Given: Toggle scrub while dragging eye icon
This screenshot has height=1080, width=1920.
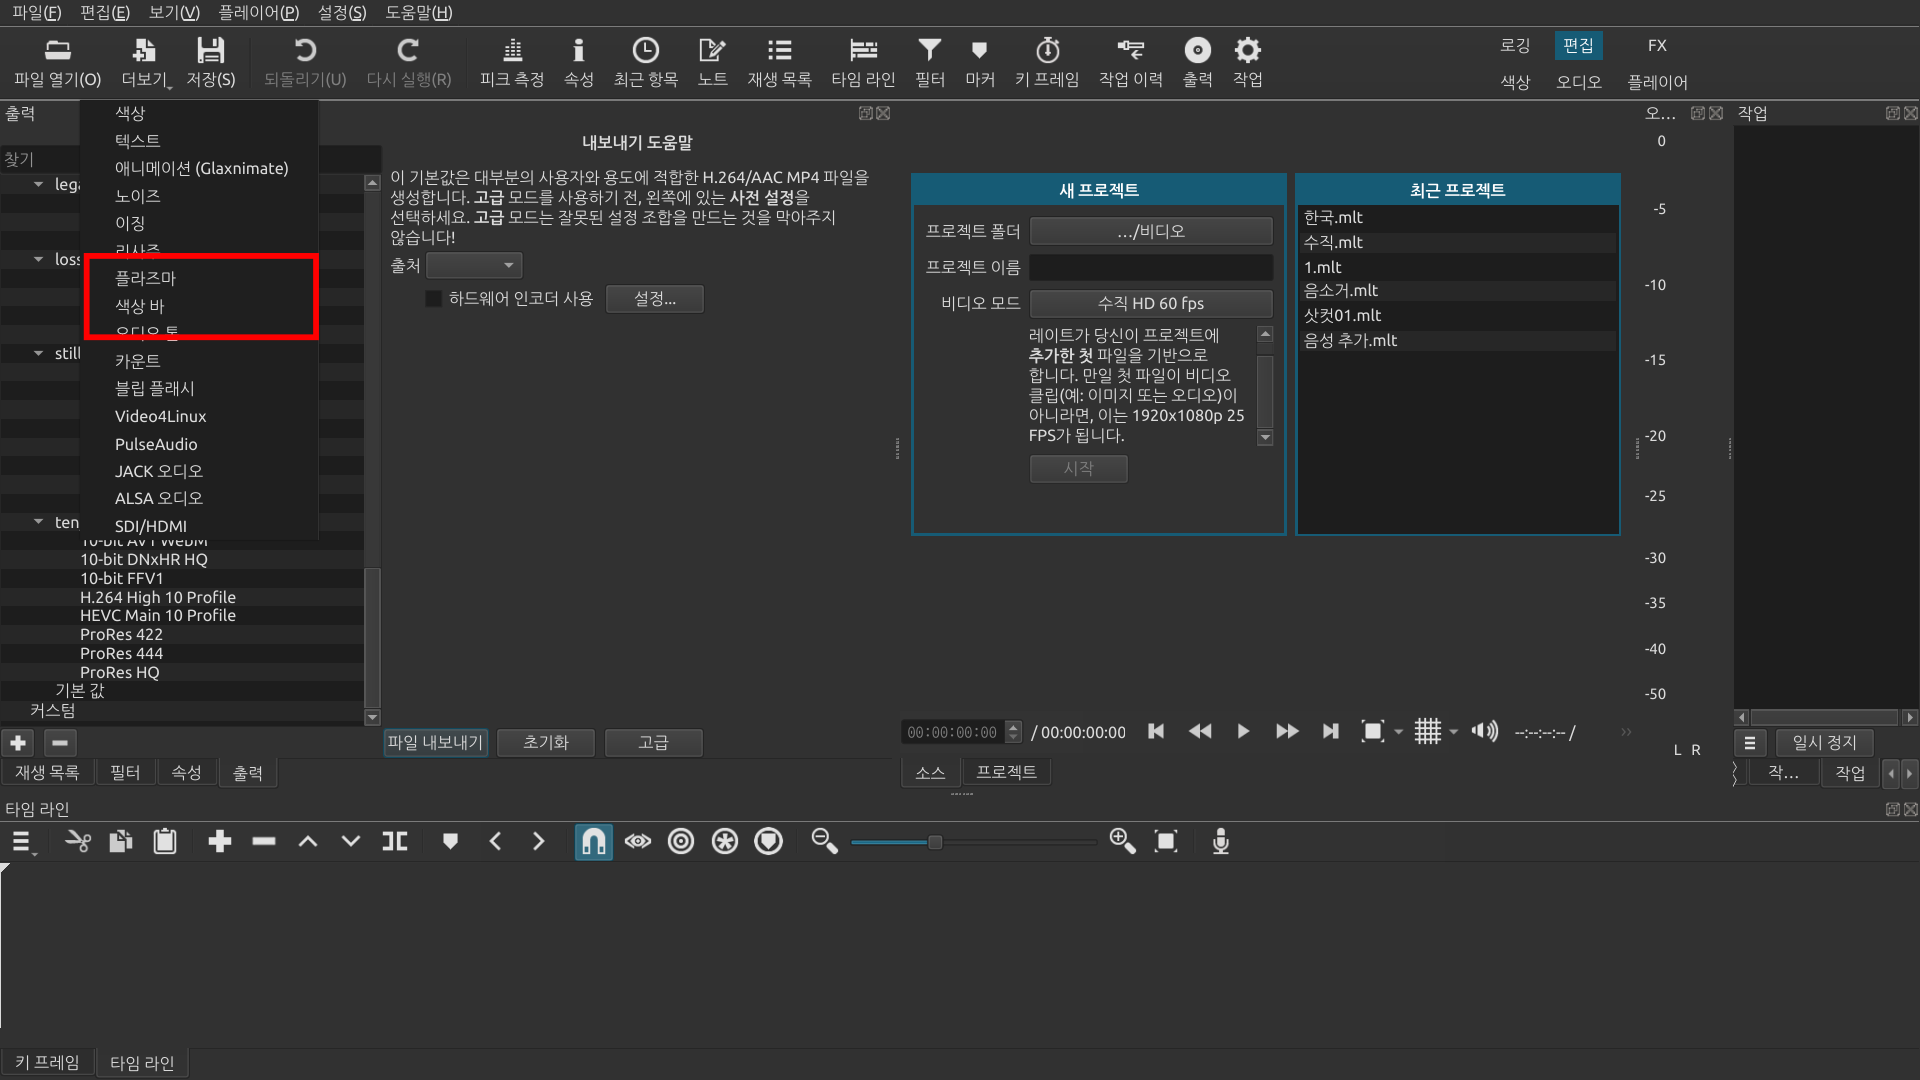Looking at the screenshot, I should 637,842.
